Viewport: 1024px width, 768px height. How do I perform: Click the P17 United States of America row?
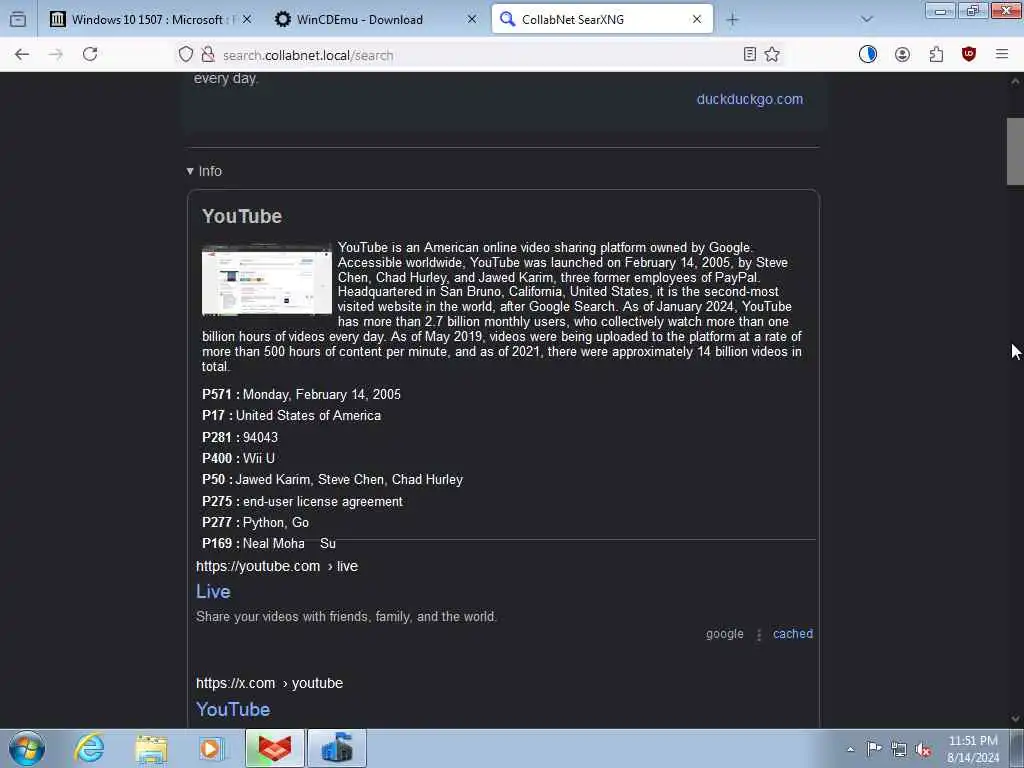tap(291, 415)
